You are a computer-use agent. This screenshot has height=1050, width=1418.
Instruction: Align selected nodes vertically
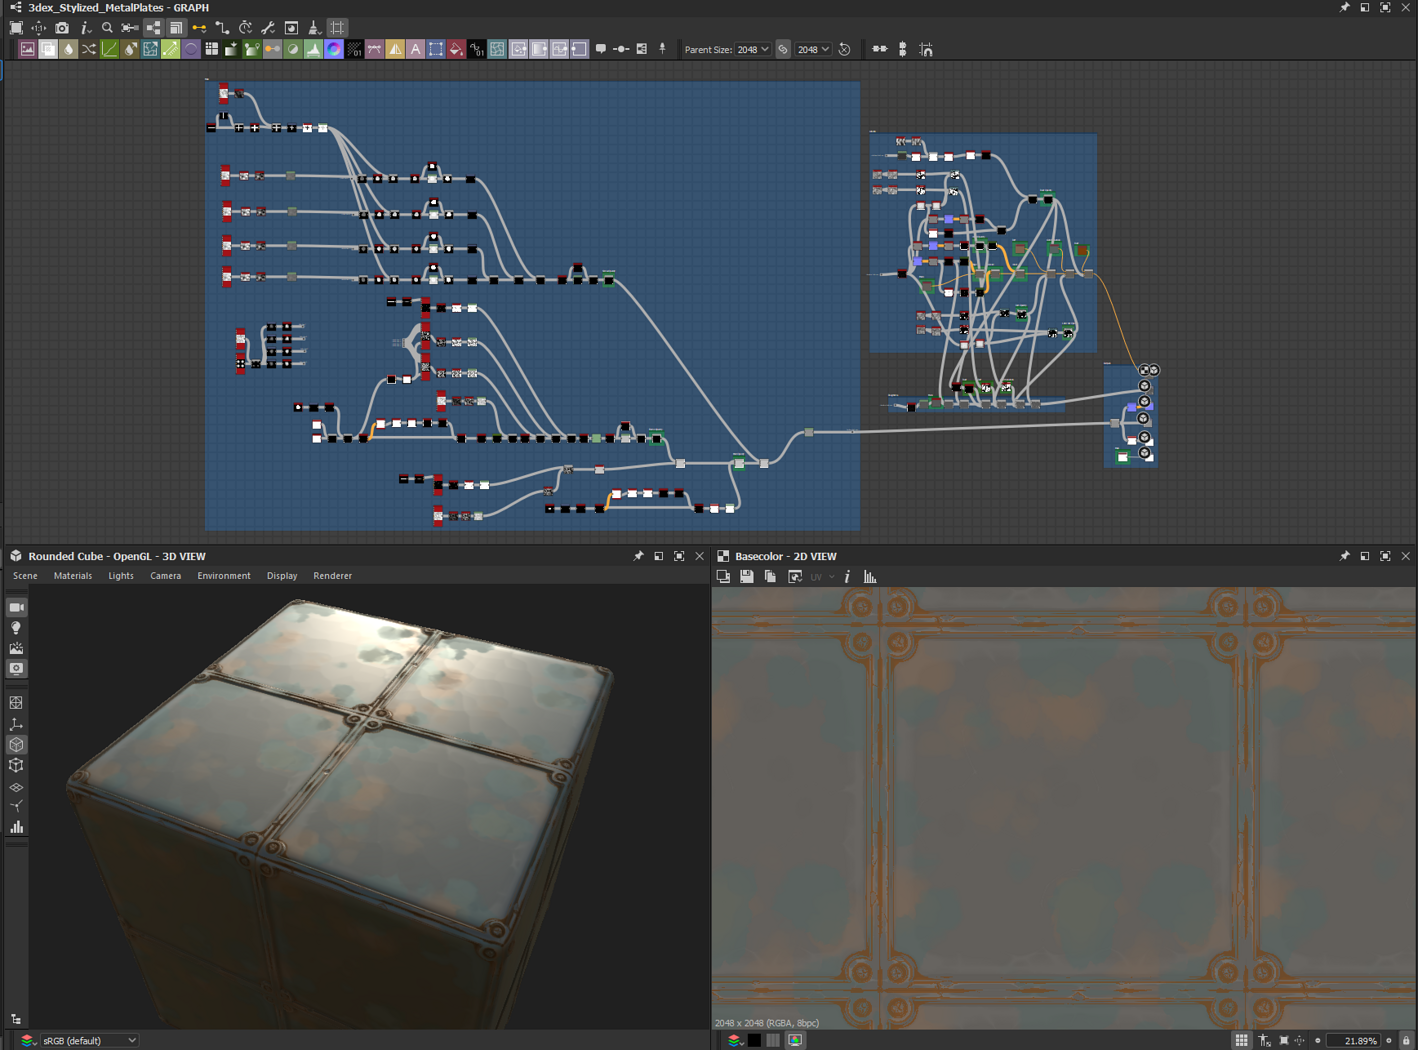(903, 49)
